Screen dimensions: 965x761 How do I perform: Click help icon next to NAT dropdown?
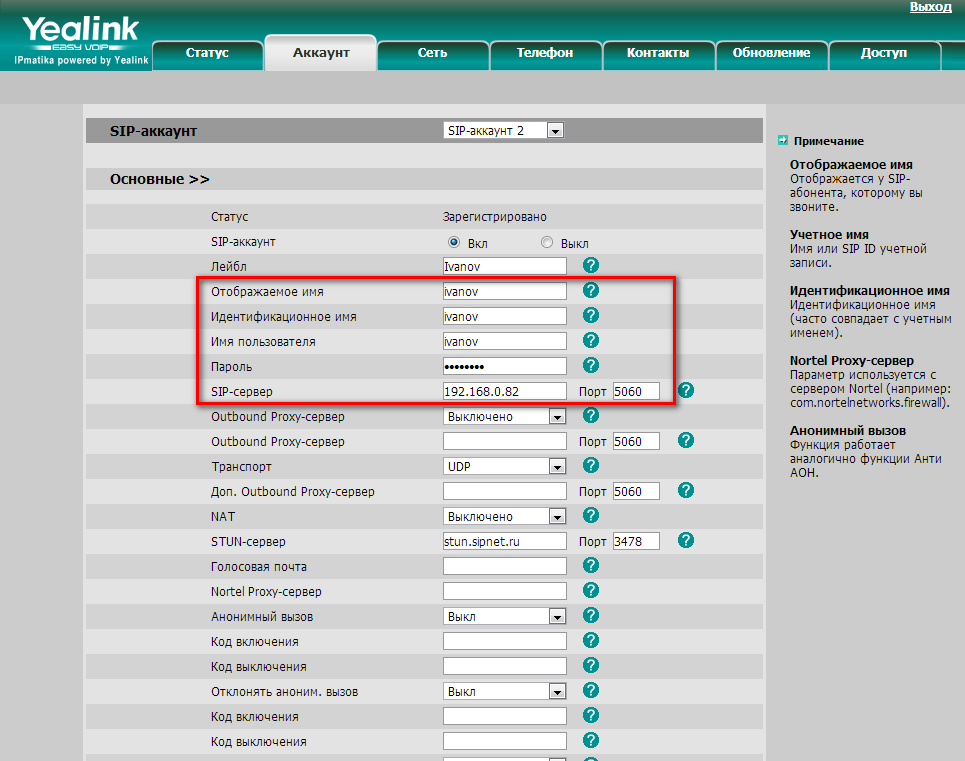(591, 515)
